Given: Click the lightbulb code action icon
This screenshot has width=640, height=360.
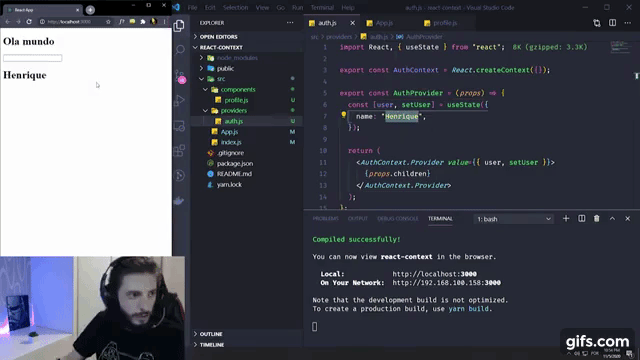Looking at the screenshot, I should pos(344,115).
